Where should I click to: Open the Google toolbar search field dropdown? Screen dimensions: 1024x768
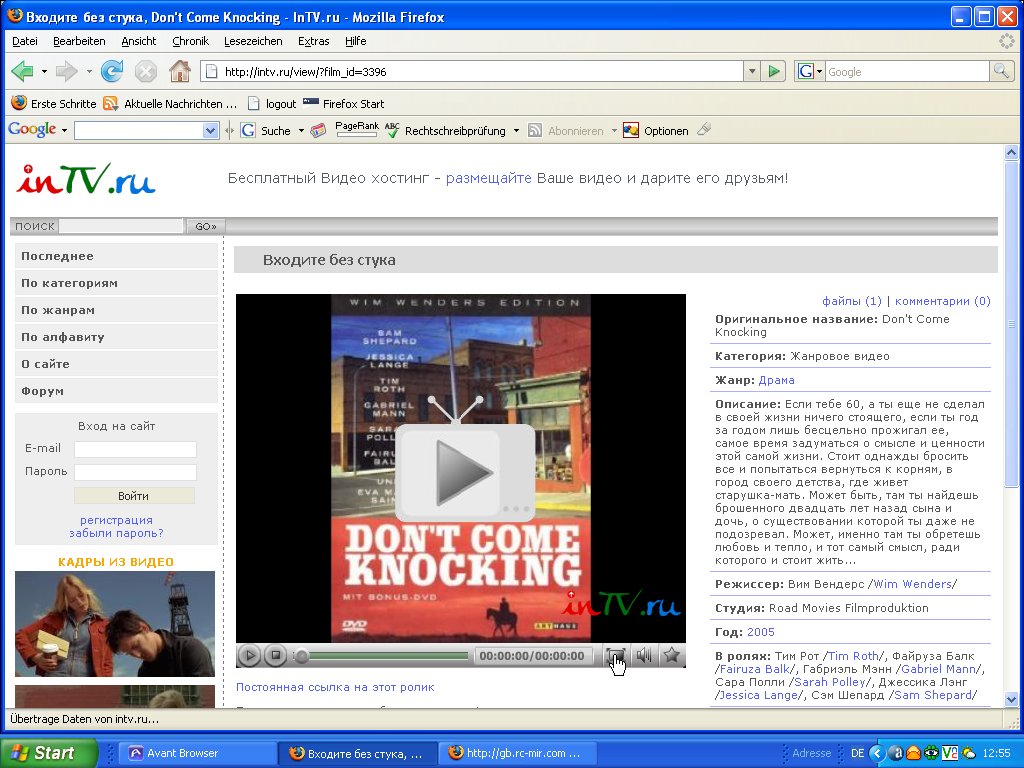click(210, 131)
